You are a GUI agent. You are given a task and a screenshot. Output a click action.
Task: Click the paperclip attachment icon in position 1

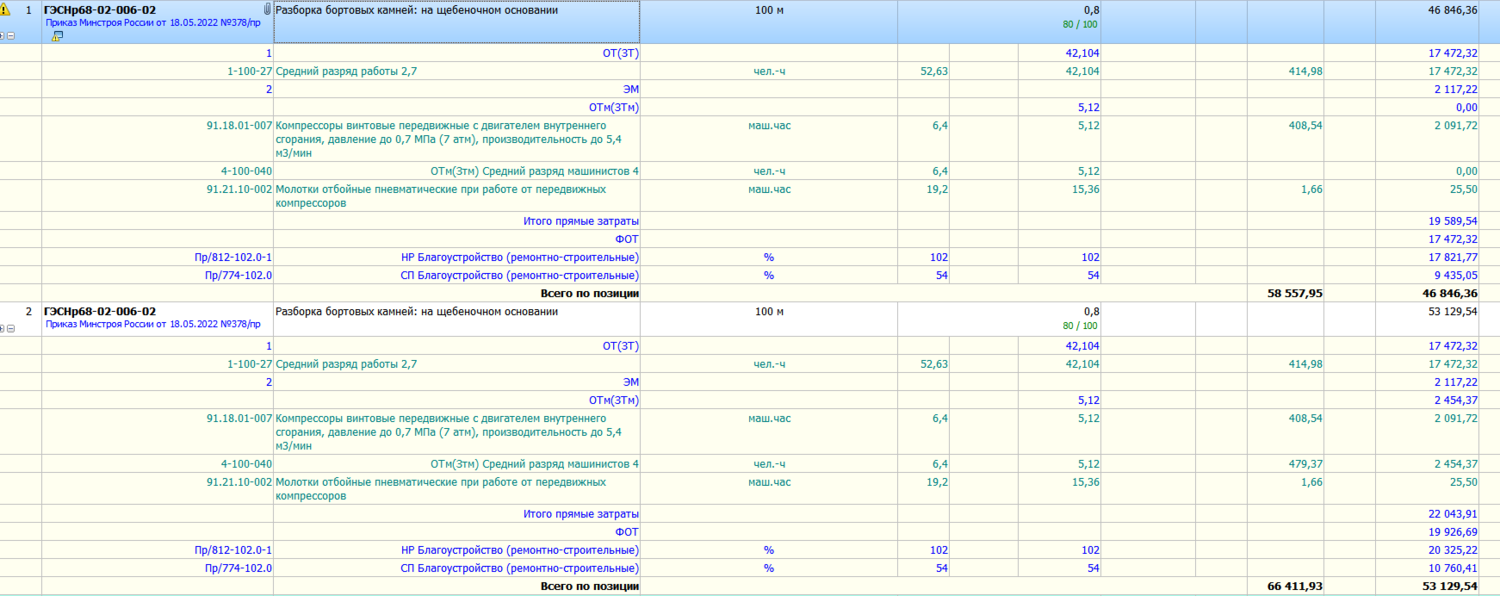click(267, 10)
